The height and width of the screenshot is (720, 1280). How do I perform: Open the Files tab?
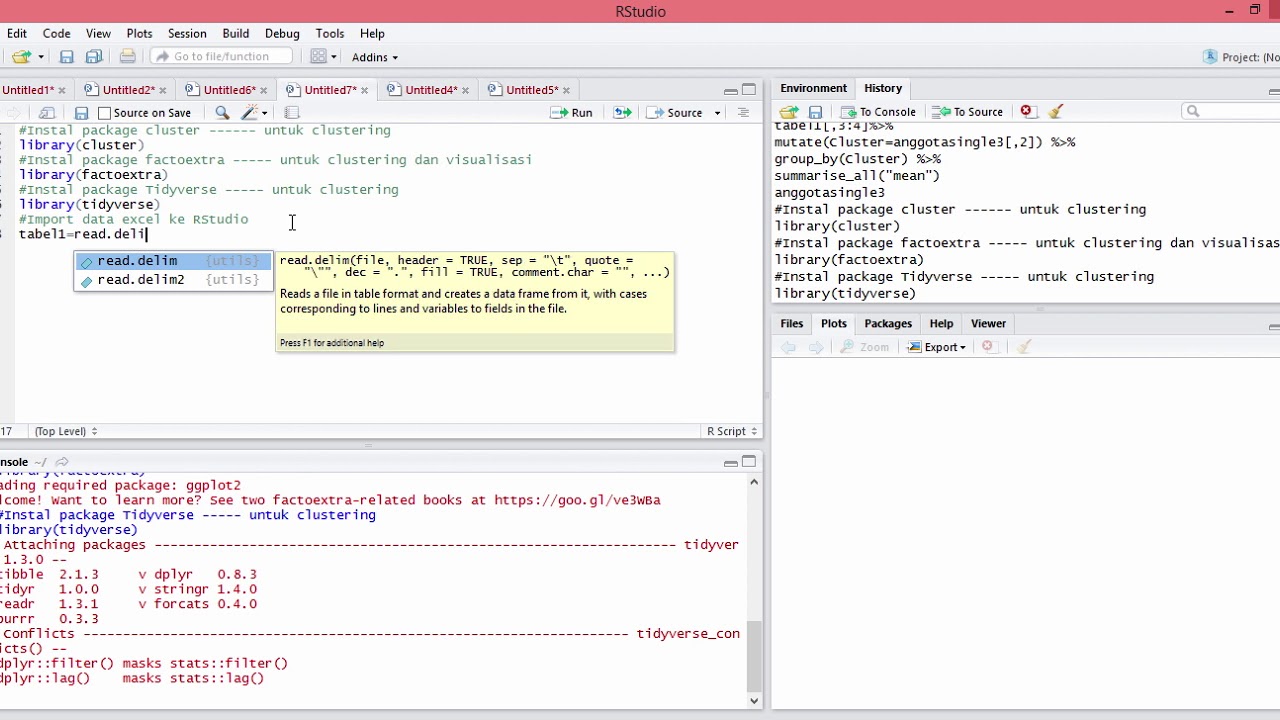tap(792, 324)
